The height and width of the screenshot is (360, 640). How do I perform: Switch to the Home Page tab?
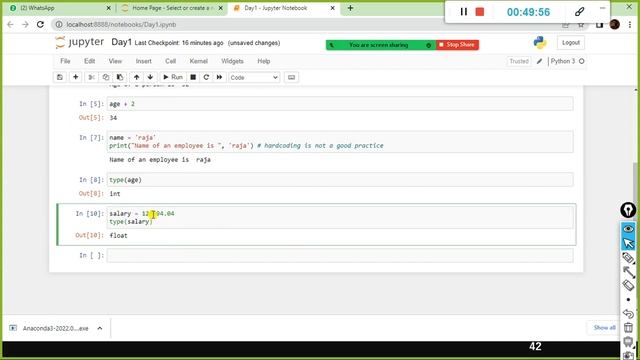(x=171, y=8)
